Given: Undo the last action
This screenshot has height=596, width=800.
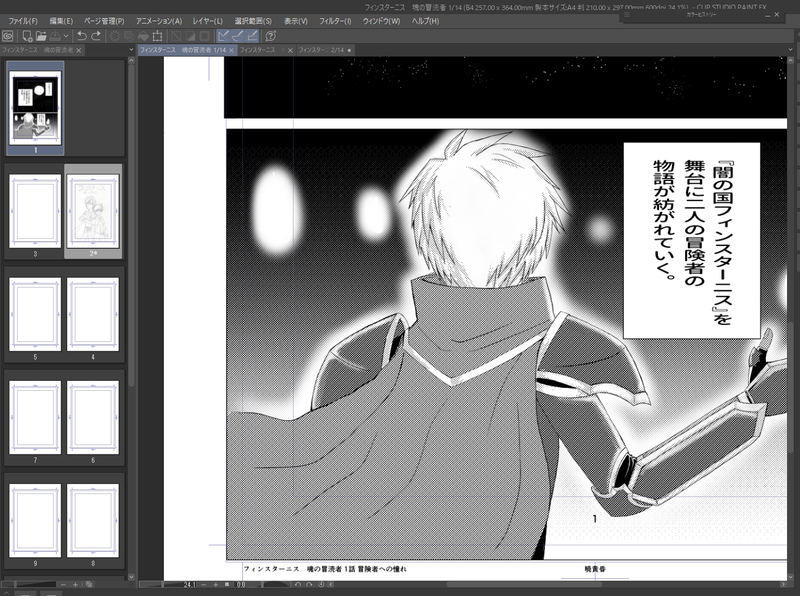Looking at the screenshot, I should click(x=82, y=36).
